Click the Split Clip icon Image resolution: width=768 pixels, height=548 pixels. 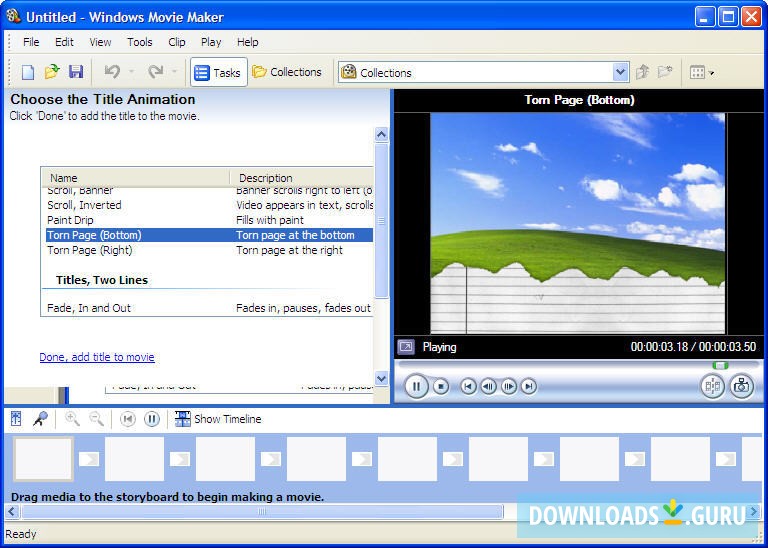712,386
